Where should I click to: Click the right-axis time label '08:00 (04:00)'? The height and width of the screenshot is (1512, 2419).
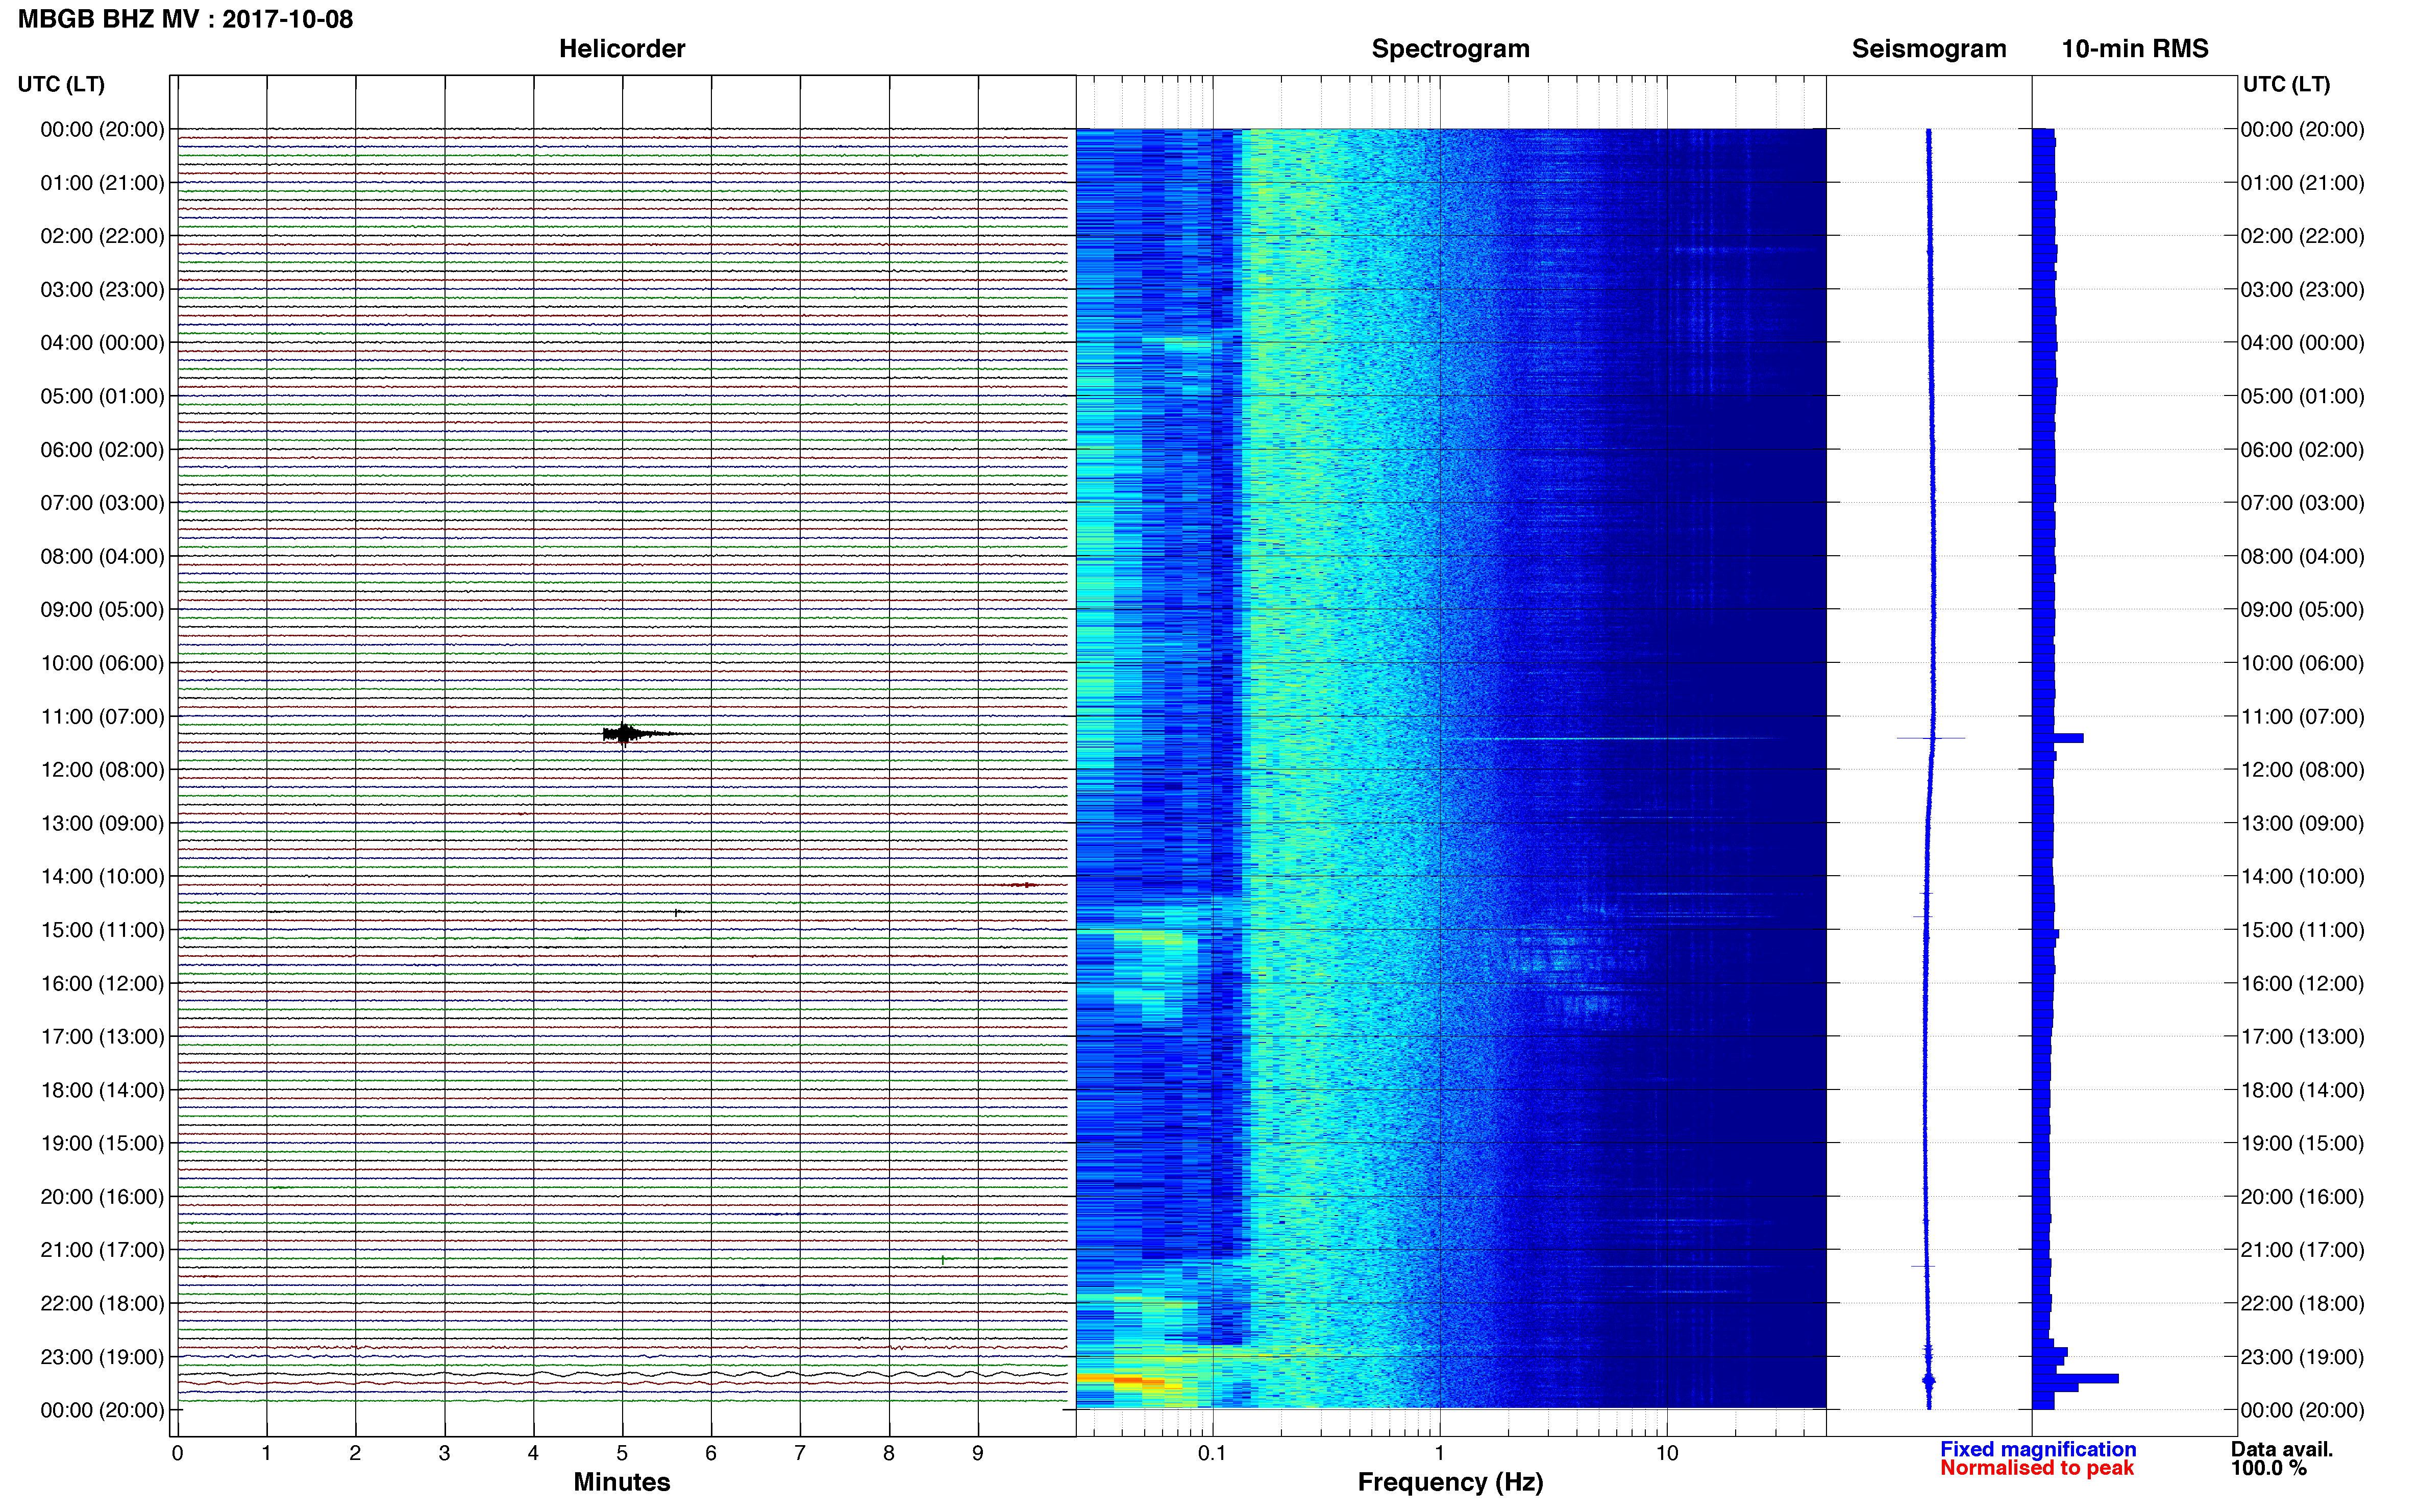coord(2302,556)
